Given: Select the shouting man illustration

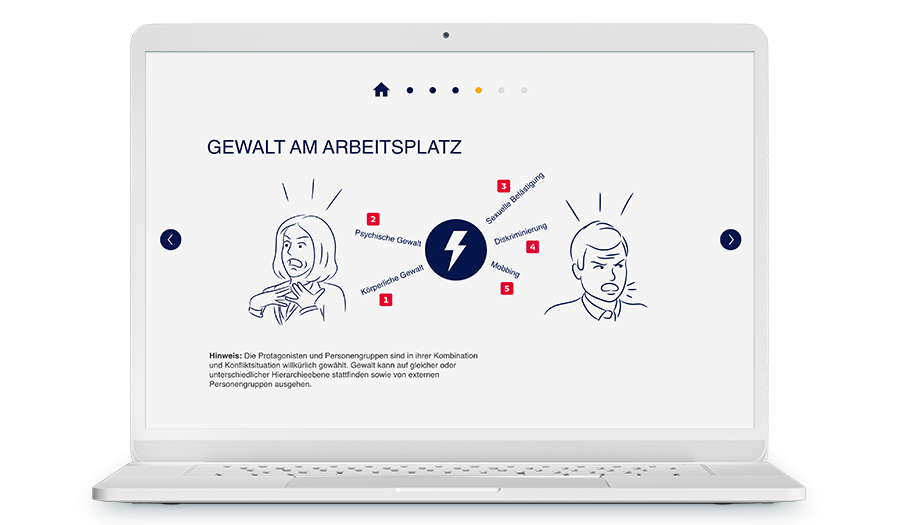Looking at the screenshot, I should coord(597,257).
